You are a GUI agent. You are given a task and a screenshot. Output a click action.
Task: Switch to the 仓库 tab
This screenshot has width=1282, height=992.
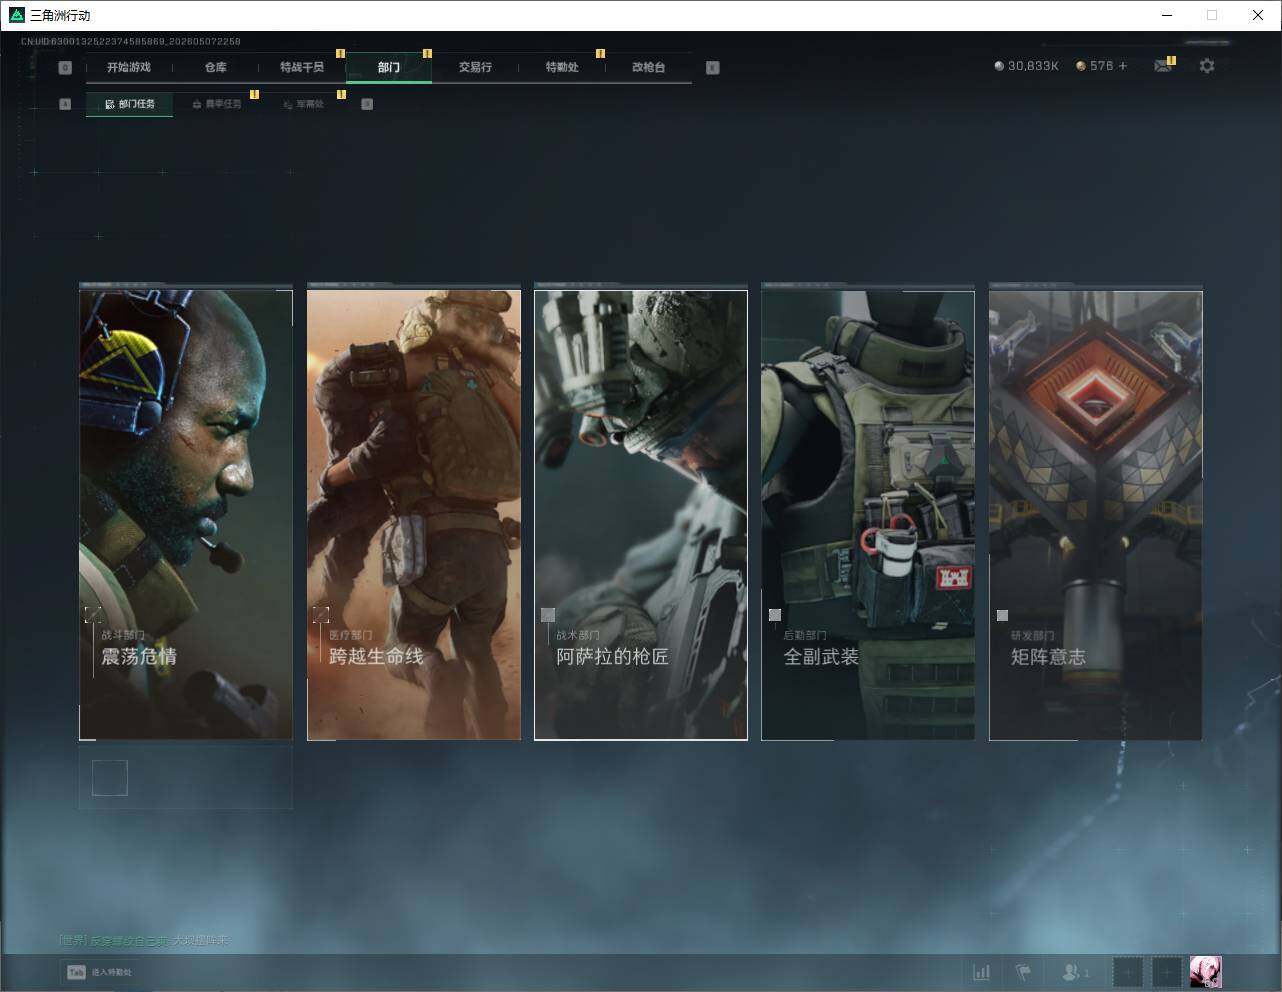[216, 67]
